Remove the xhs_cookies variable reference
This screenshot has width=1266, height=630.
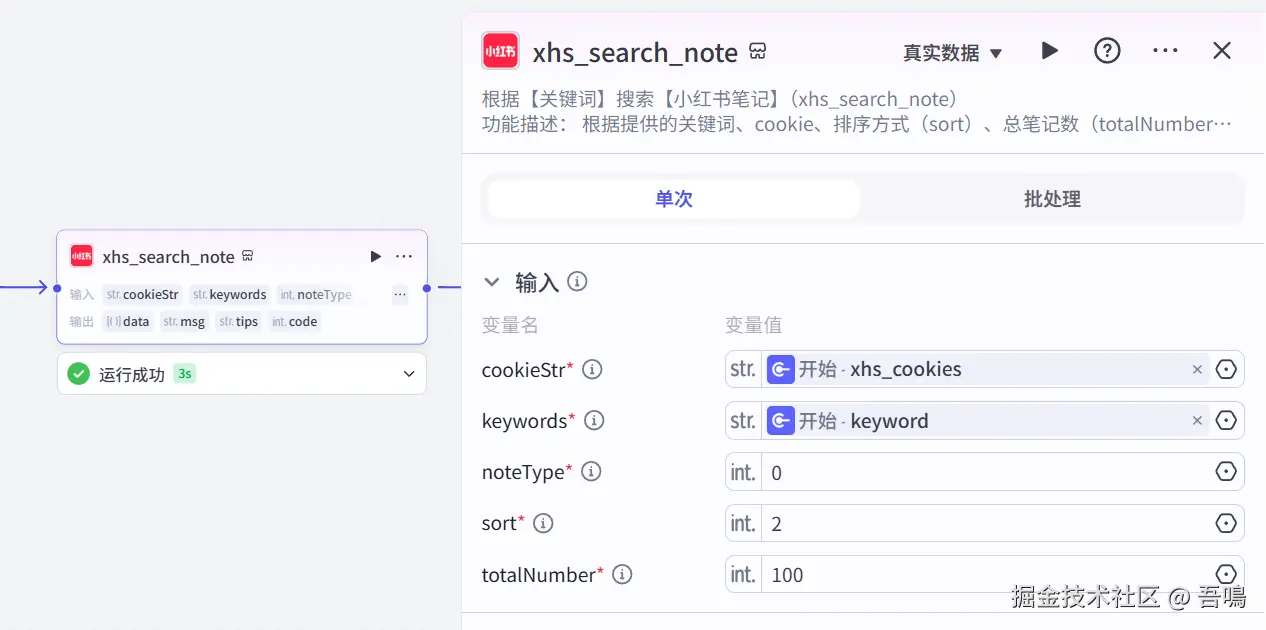(x=1197, y=370)
